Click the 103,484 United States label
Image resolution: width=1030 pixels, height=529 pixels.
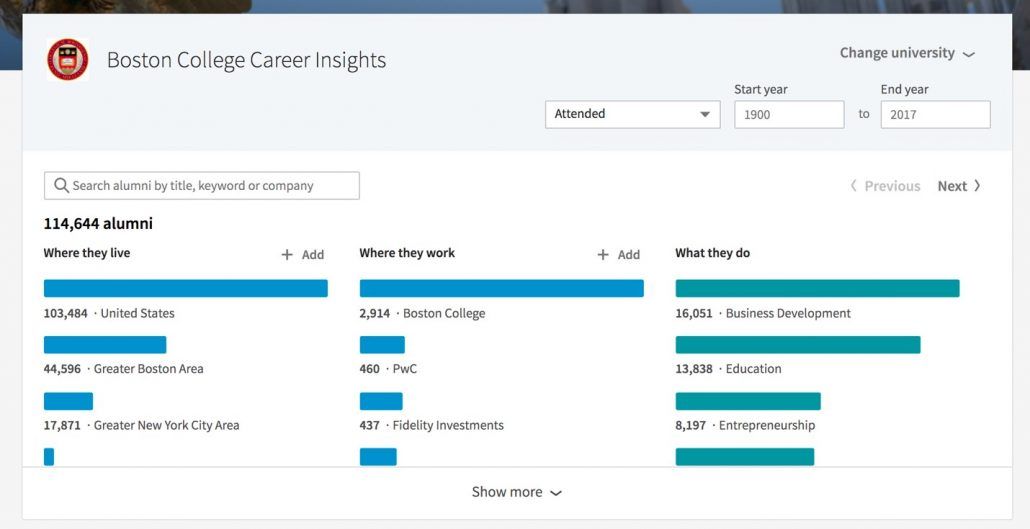109,313
